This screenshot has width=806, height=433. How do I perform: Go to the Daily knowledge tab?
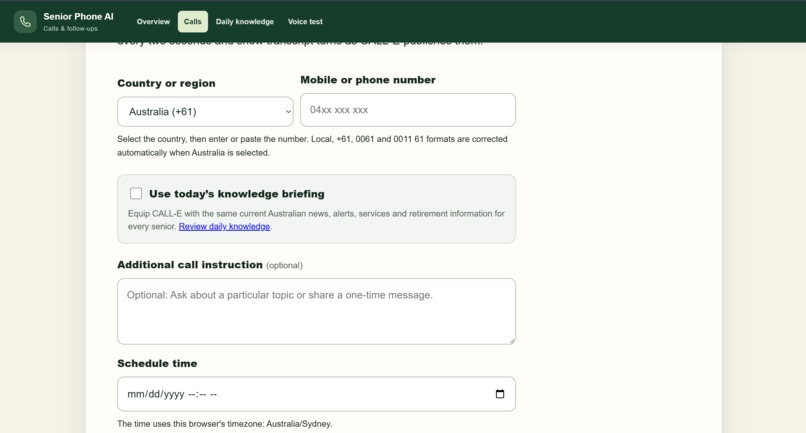tap(245, 22)
